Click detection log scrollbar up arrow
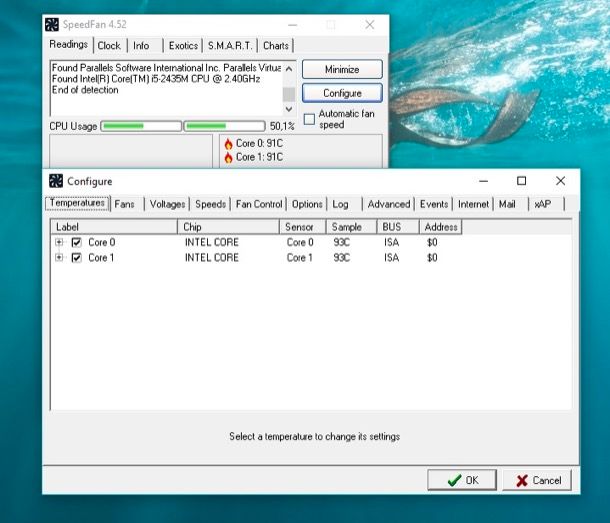The width and height of the screenshot is (610, 523). 289,69
